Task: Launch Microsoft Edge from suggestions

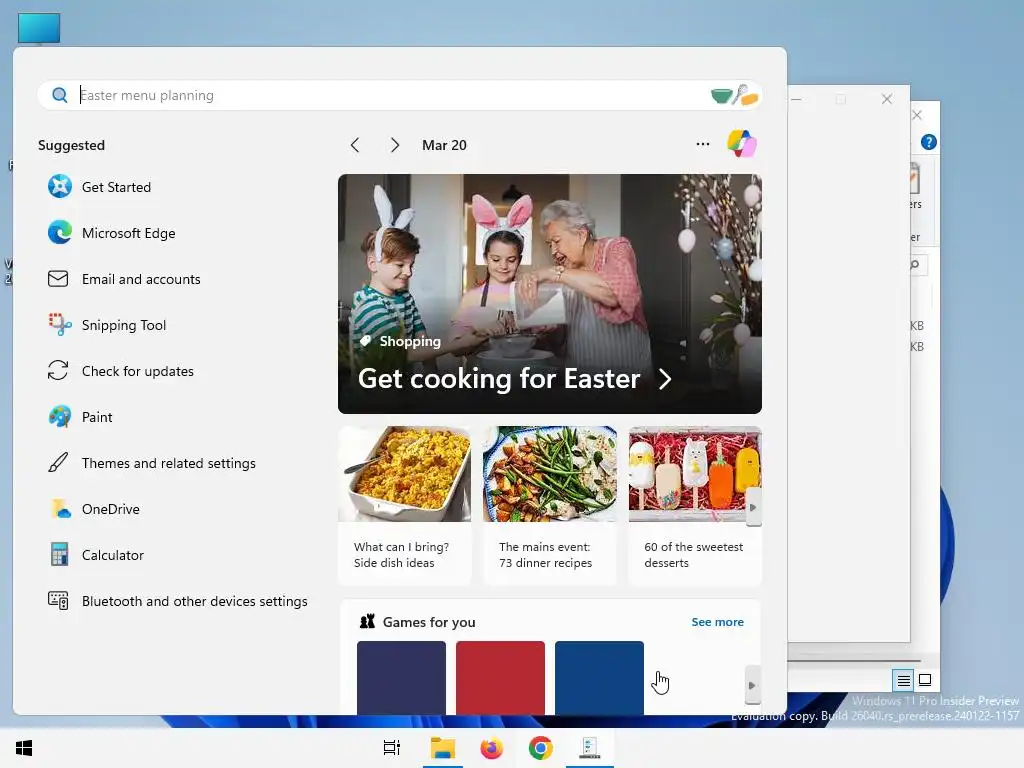Action: point(129,233)
